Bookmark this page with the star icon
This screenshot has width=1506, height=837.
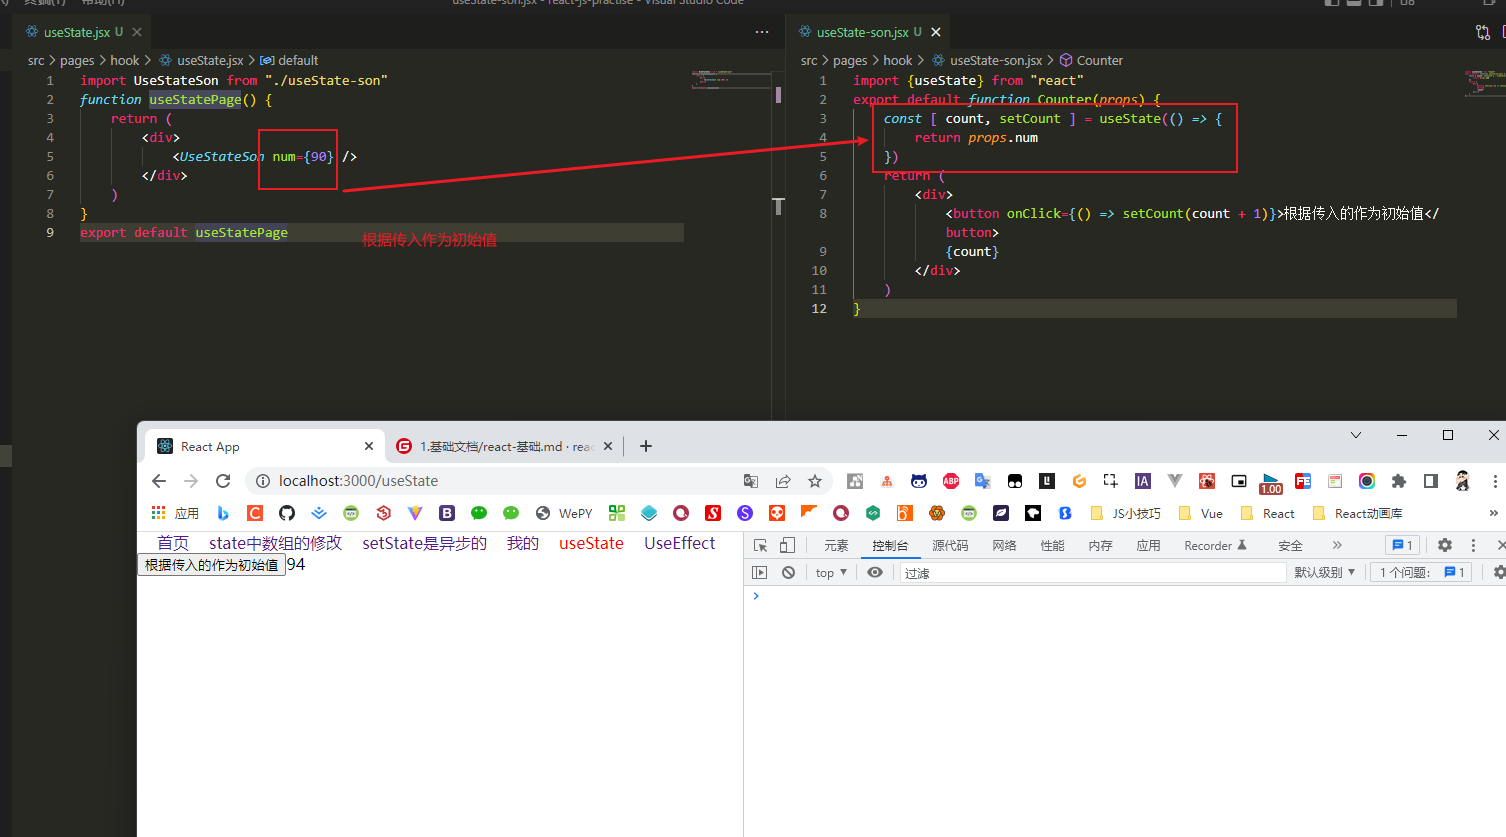coord(815,481)
